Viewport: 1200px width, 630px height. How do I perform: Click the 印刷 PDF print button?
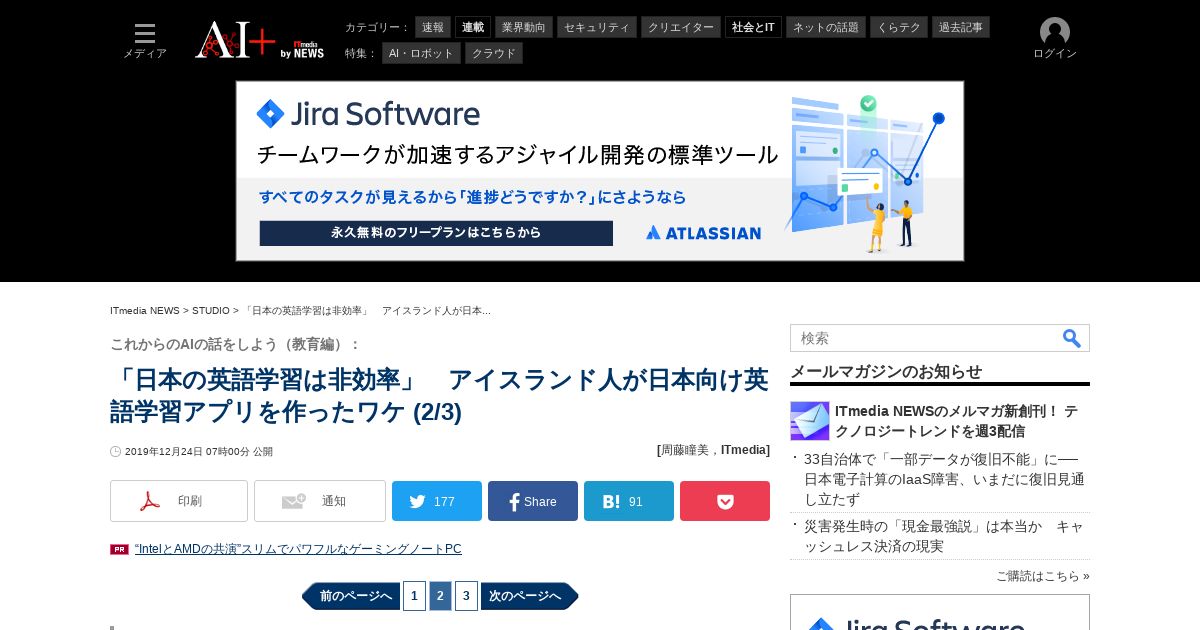pos(179,501)
